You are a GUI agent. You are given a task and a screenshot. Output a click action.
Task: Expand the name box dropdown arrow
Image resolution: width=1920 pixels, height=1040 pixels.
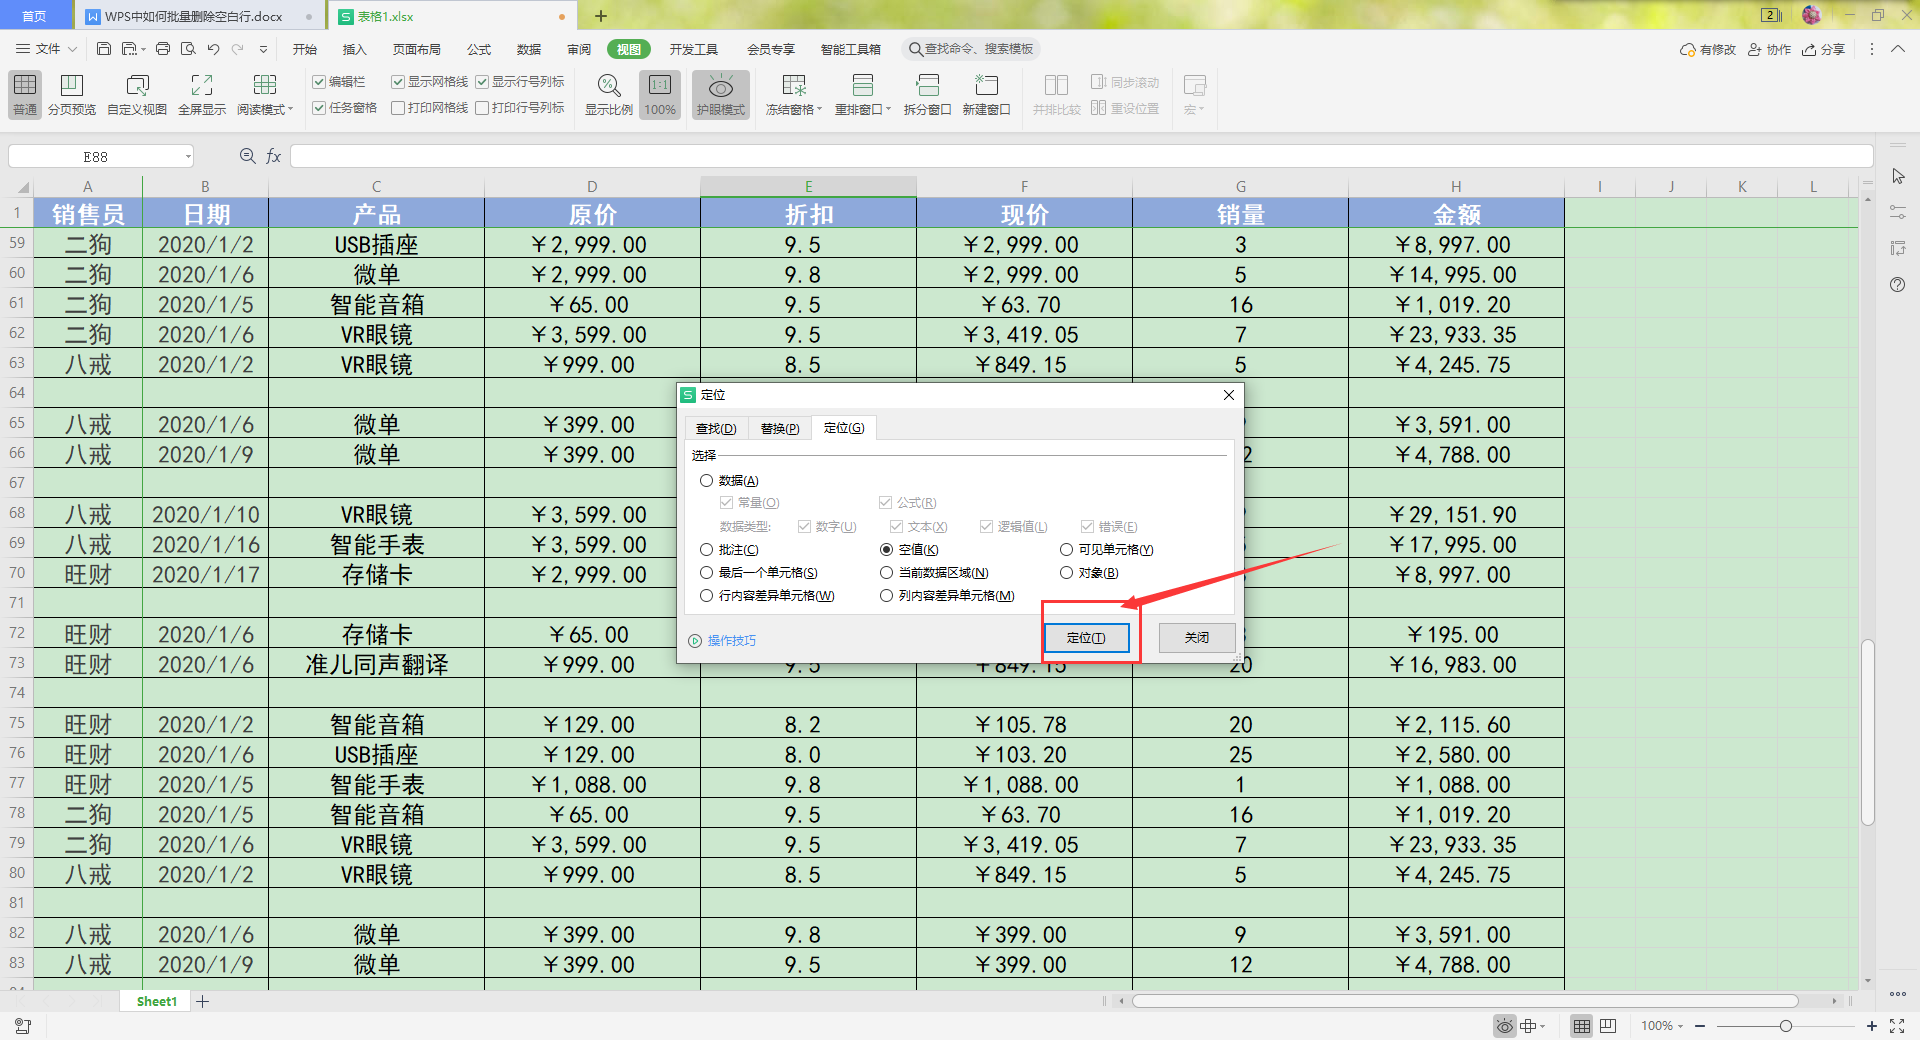188,157
